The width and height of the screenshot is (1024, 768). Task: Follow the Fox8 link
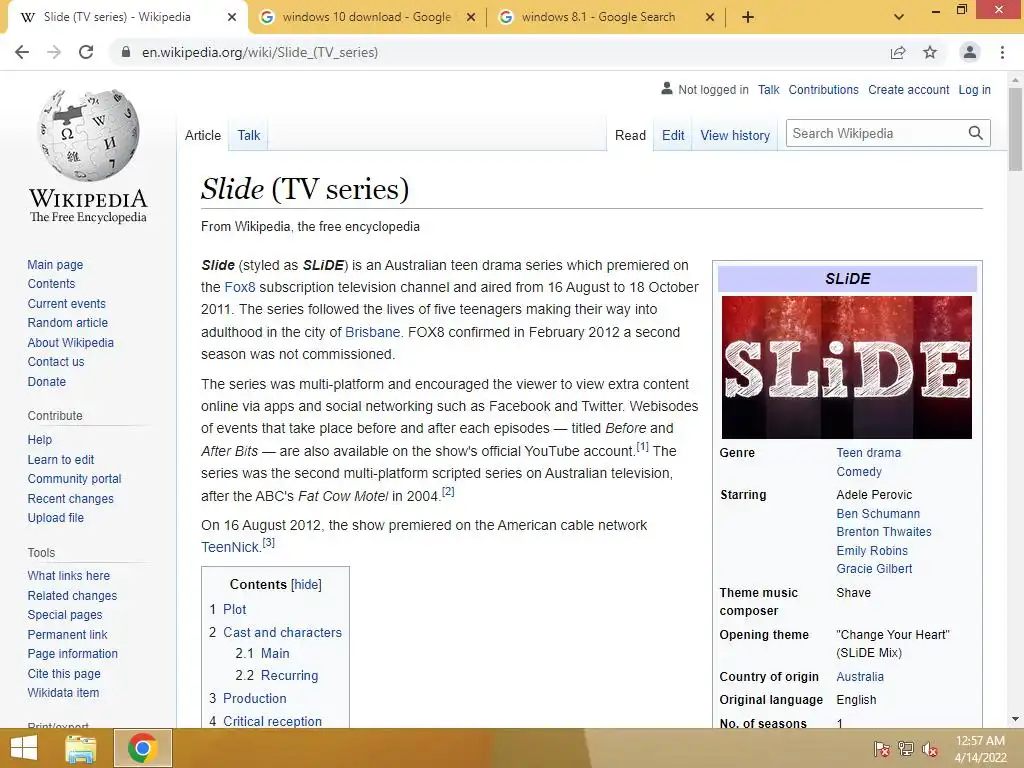pyautogui.click(x=240, y=287)
